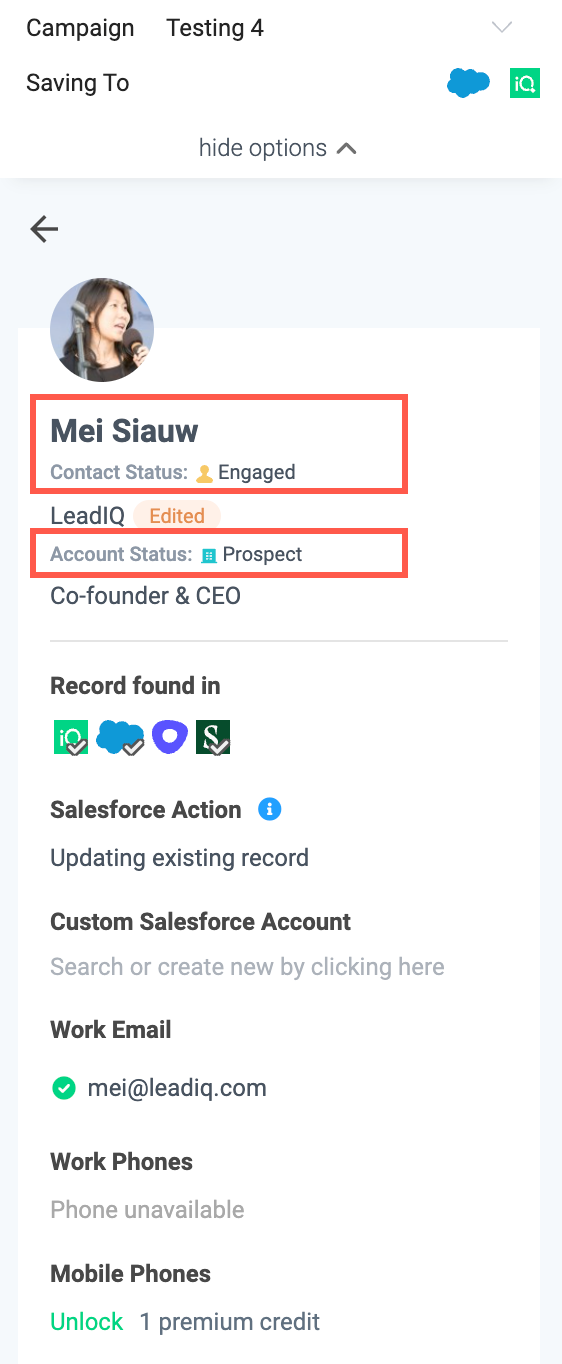Click the Custom Salesforce Account search field
This screenshot has width=562, height=1364.
(247, 967)
